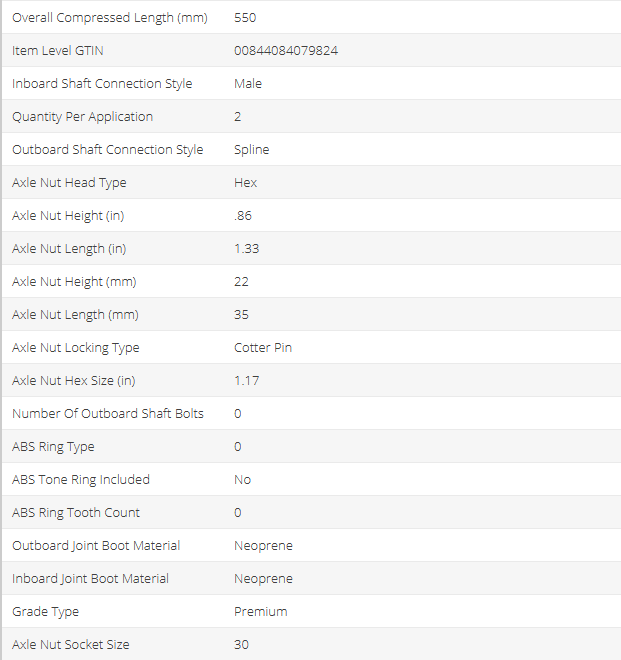621x660 pixels.
Task: Click the Item Level GTIN value 00844084079824
Action: pos(285,50)
